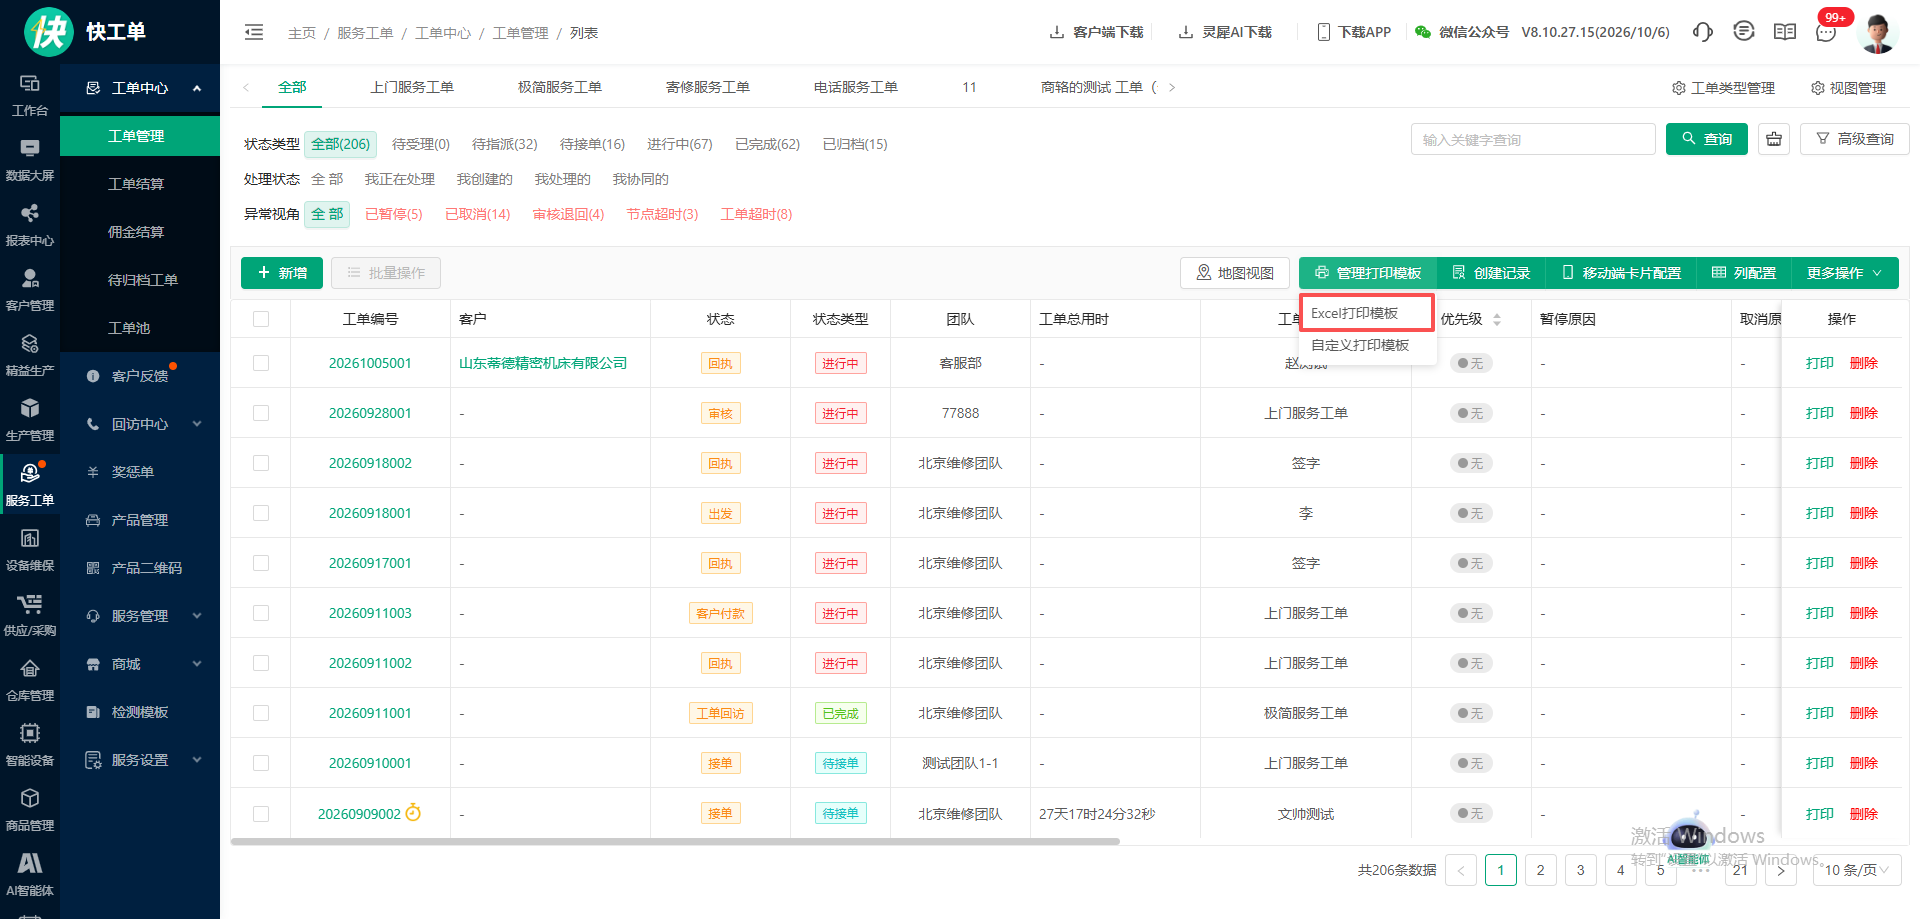1920x919 pixels.
Task: Open work order 20260917001 link
Action: pyautogui.click(x=370, y=563)
